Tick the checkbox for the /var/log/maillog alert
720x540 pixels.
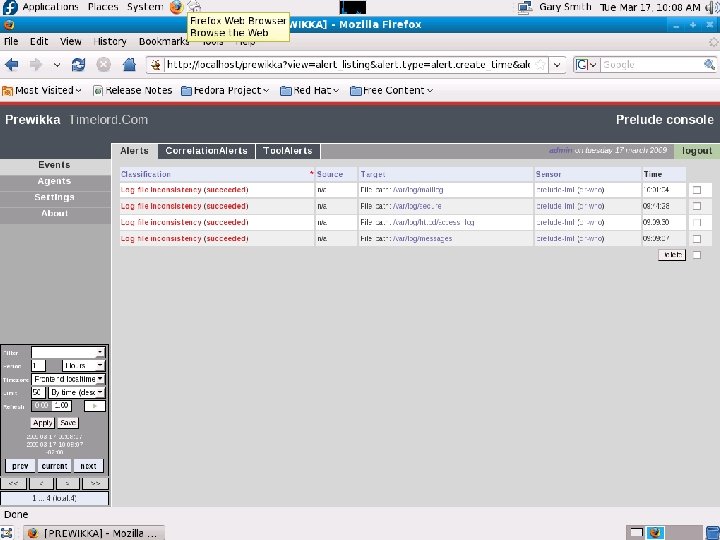click(697, 190)
